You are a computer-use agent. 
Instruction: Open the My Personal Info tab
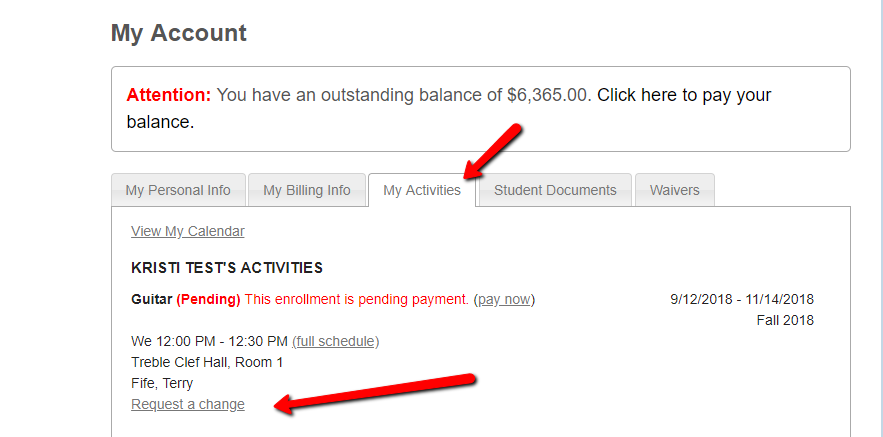click(x=178, y=190)
